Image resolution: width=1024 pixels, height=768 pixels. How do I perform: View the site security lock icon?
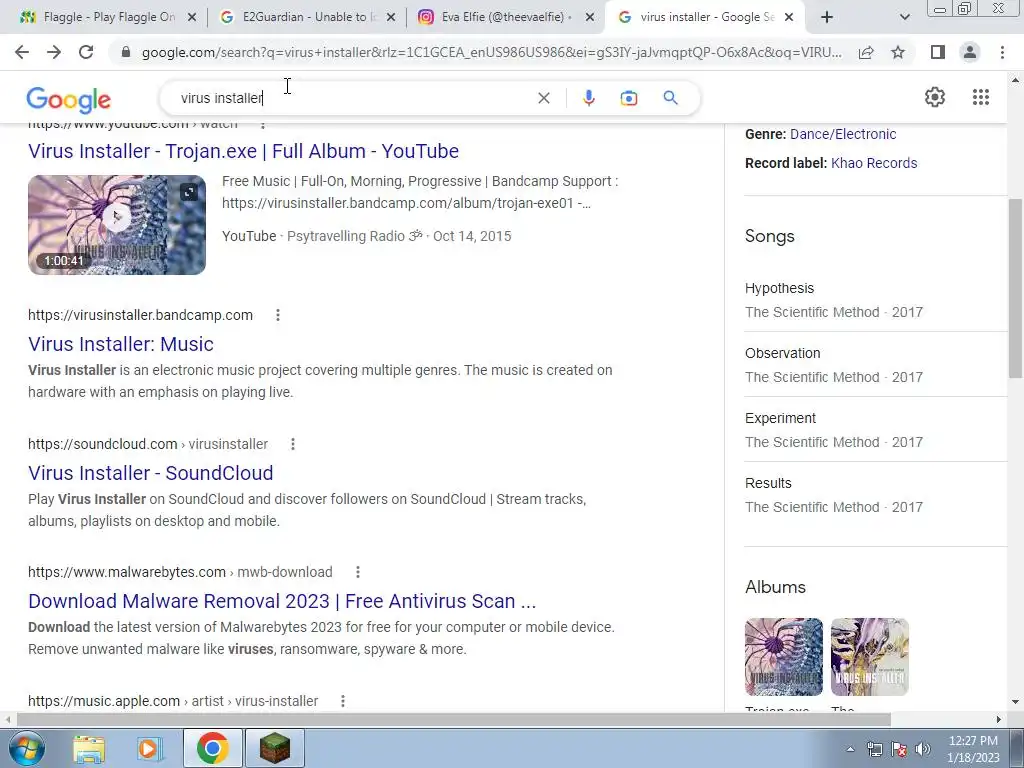coord(126,52)
